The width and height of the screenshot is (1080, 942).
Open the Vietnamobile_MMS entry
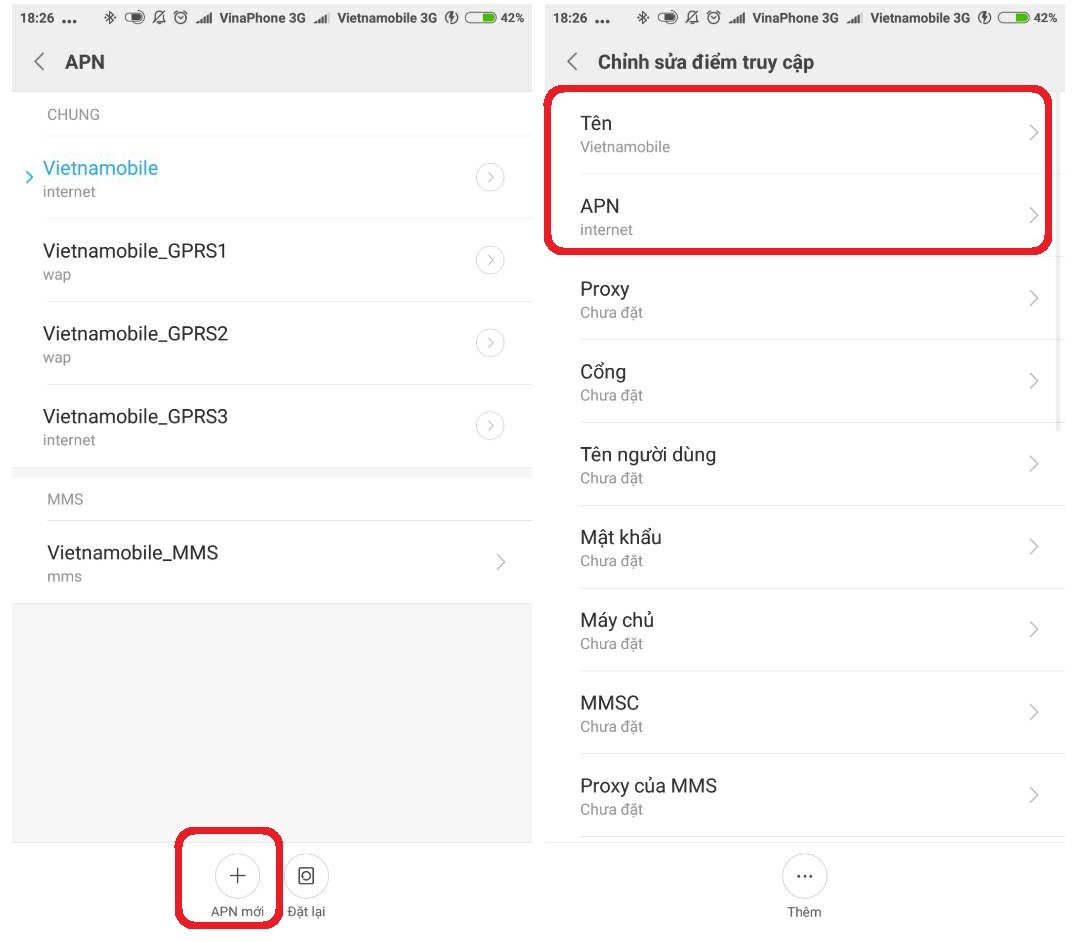pos(272,562)
